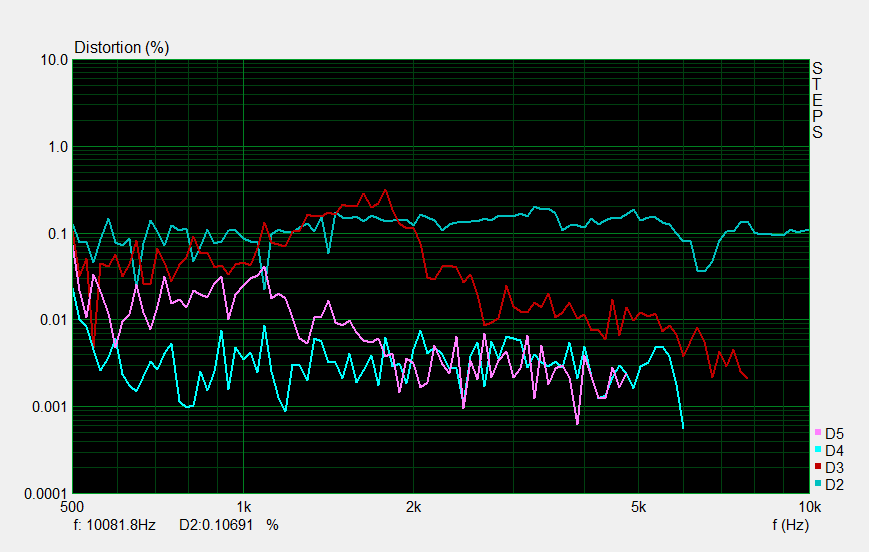This screenshot has height=552, width=869.
Task: Click the D3 red legend swatch
Action: point(818,467)
